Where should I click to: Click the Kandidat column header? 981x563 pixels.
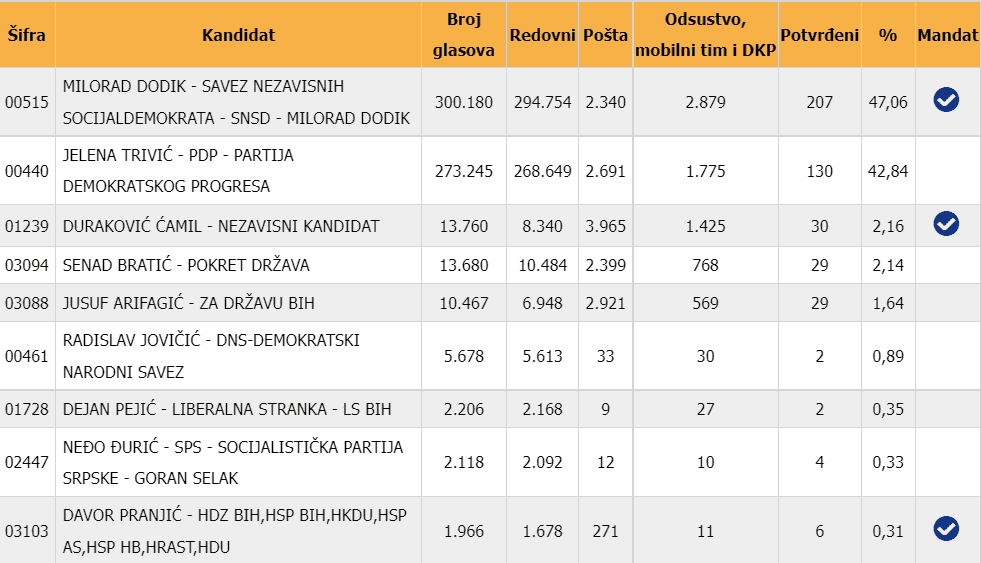238,35
